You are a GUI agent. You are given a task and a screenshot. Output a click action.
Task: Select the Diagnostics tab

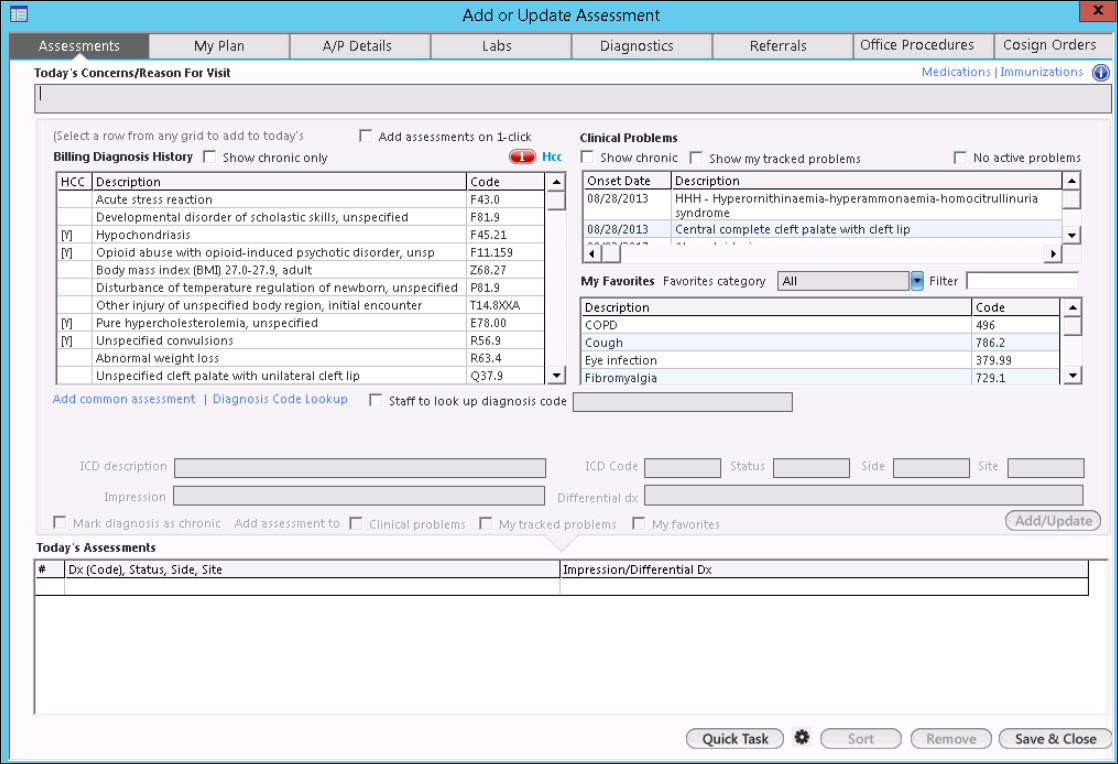pyautogui.click(x=637, y=46)
